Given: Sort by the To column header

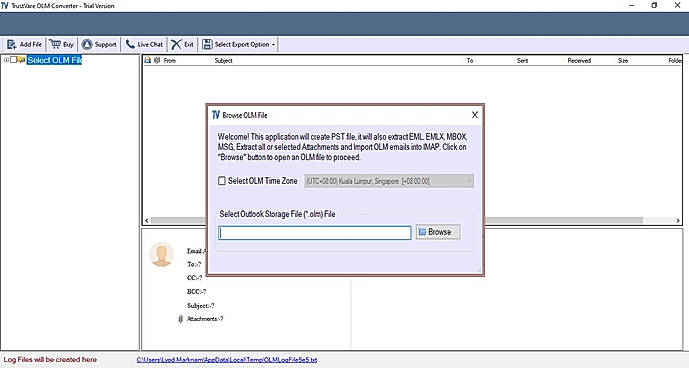Looking at the screenshot, I should click(x=470, y=61).
